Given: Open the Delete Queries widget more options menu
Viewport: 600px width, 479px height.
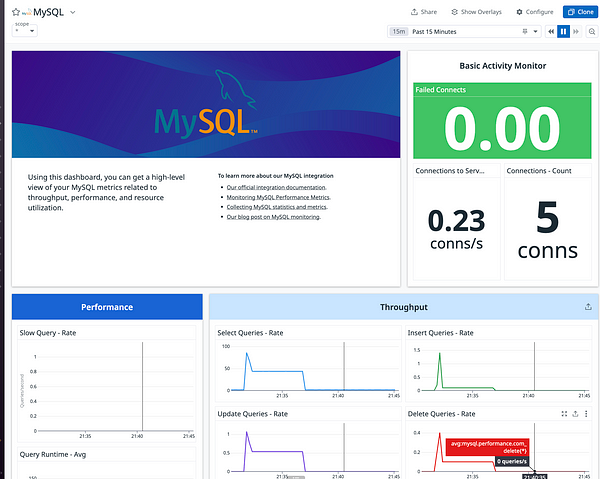Looking at the screenshot, I should click(x=588, y=413).
